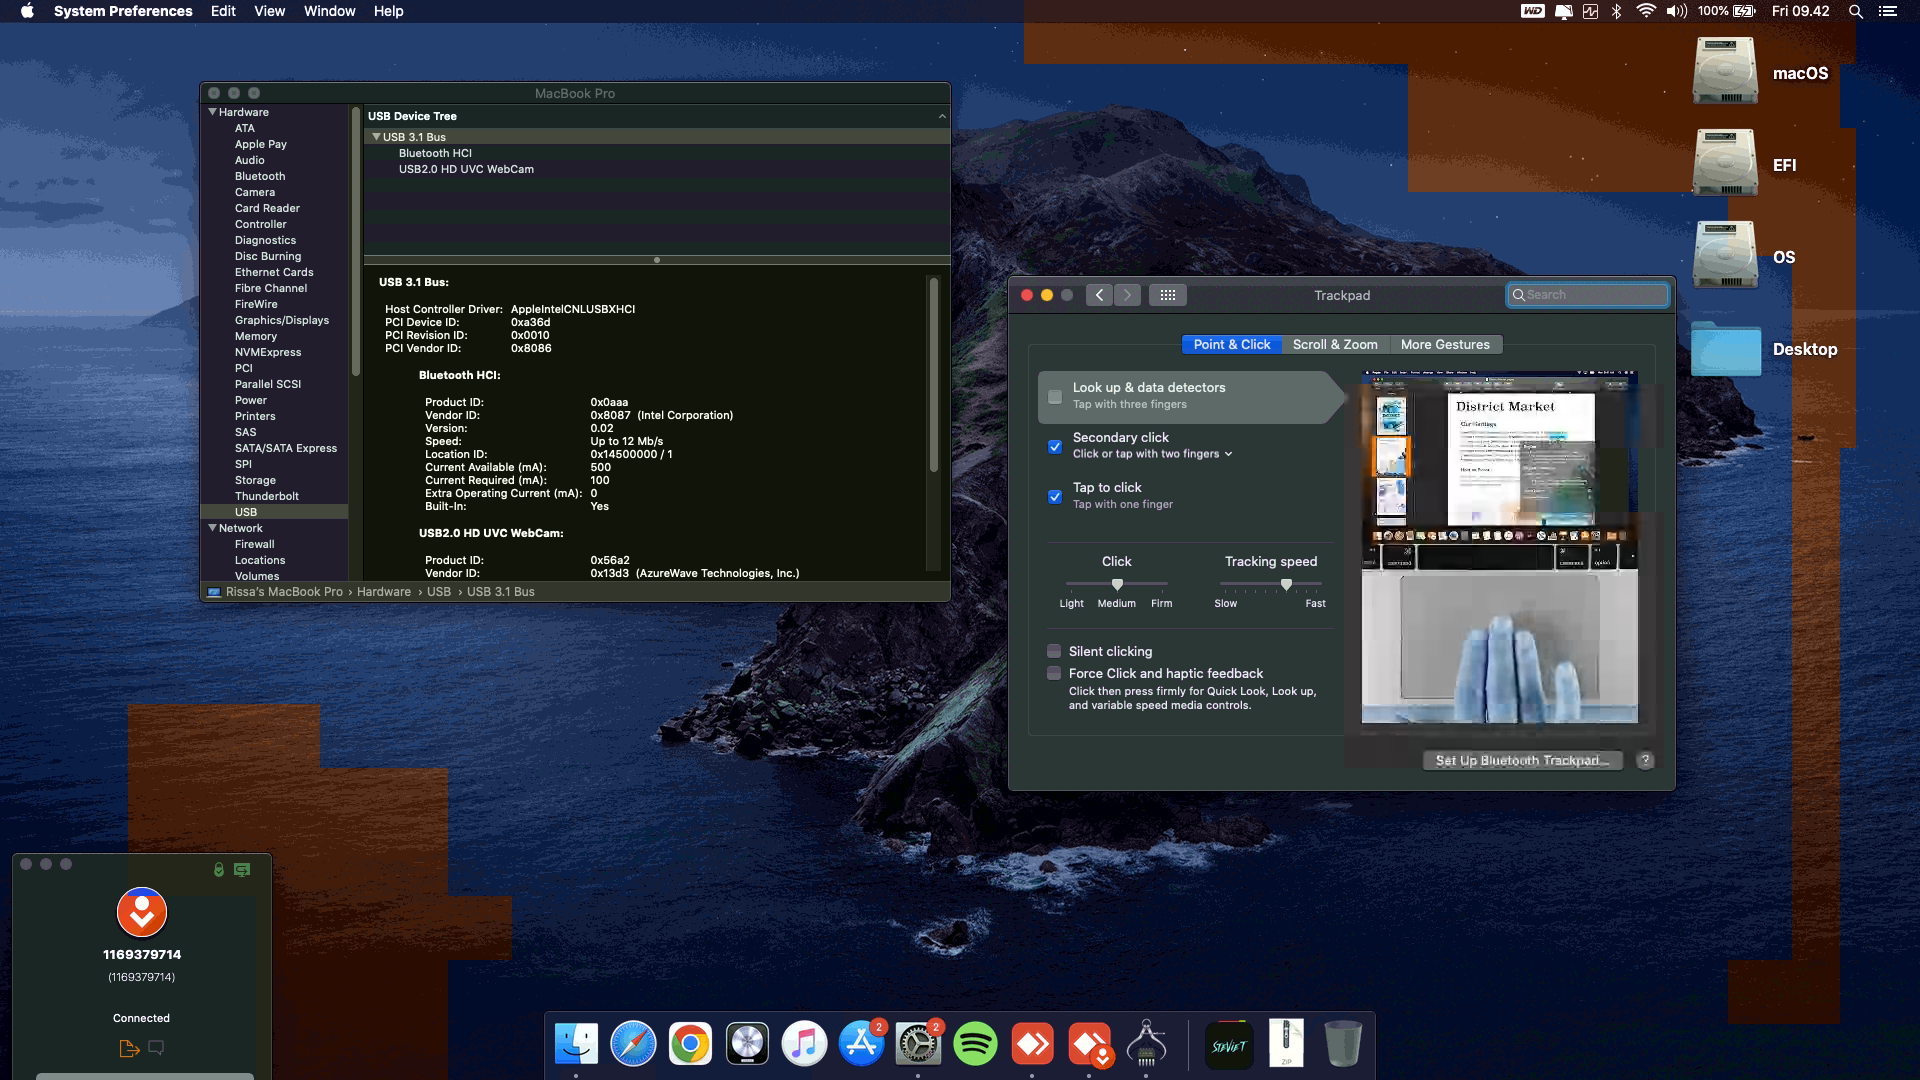
Task: Open Notification Center in menu bar
Action: tap(1887, 11)
